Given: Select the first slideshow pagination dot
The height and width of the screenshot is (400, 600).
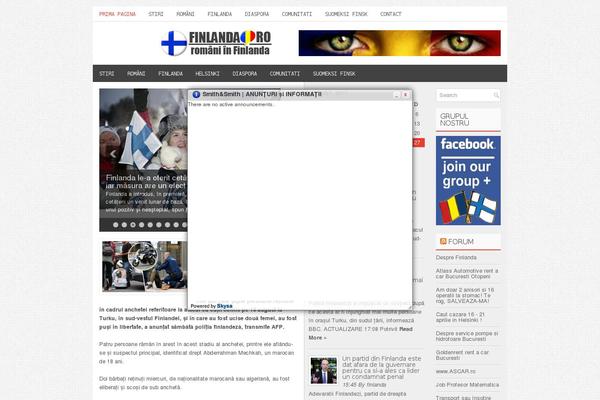Looking at the screenshot, I should (x=116, y=225).
